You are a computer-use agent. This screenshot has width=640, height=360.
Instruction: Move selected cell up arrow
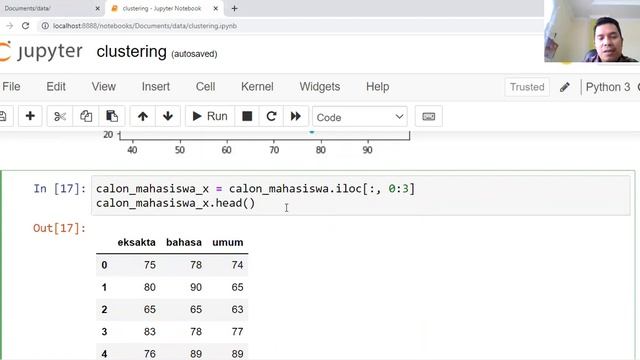tap(143, 116)
